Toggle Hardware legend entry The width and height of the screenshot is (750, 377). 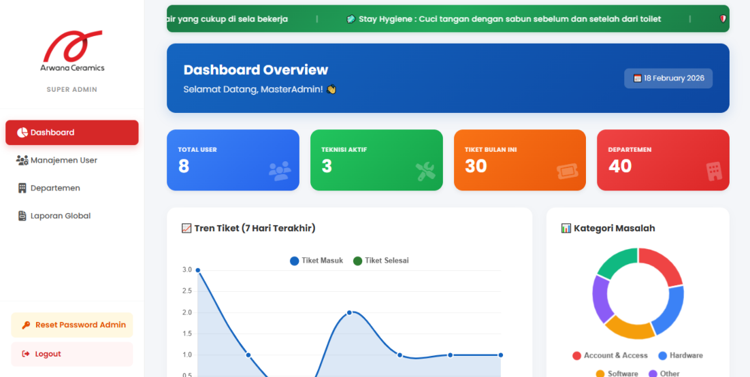coord(681,355)
